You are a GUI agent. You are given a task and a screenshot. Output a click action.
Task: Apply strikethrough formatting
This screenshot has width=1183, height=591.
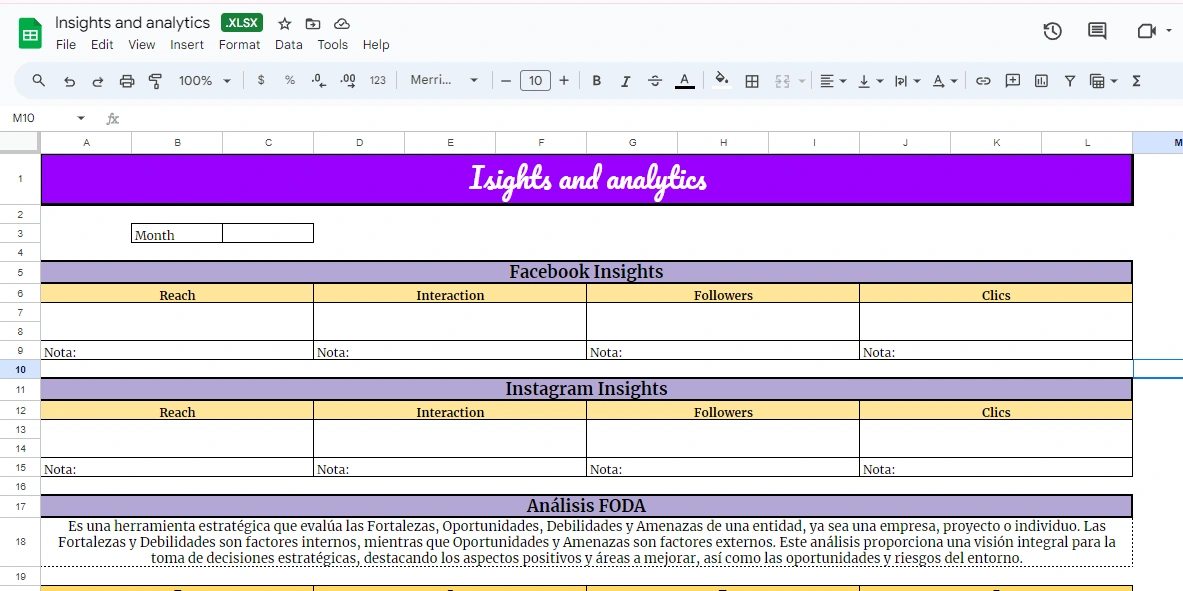click(655, 81)
